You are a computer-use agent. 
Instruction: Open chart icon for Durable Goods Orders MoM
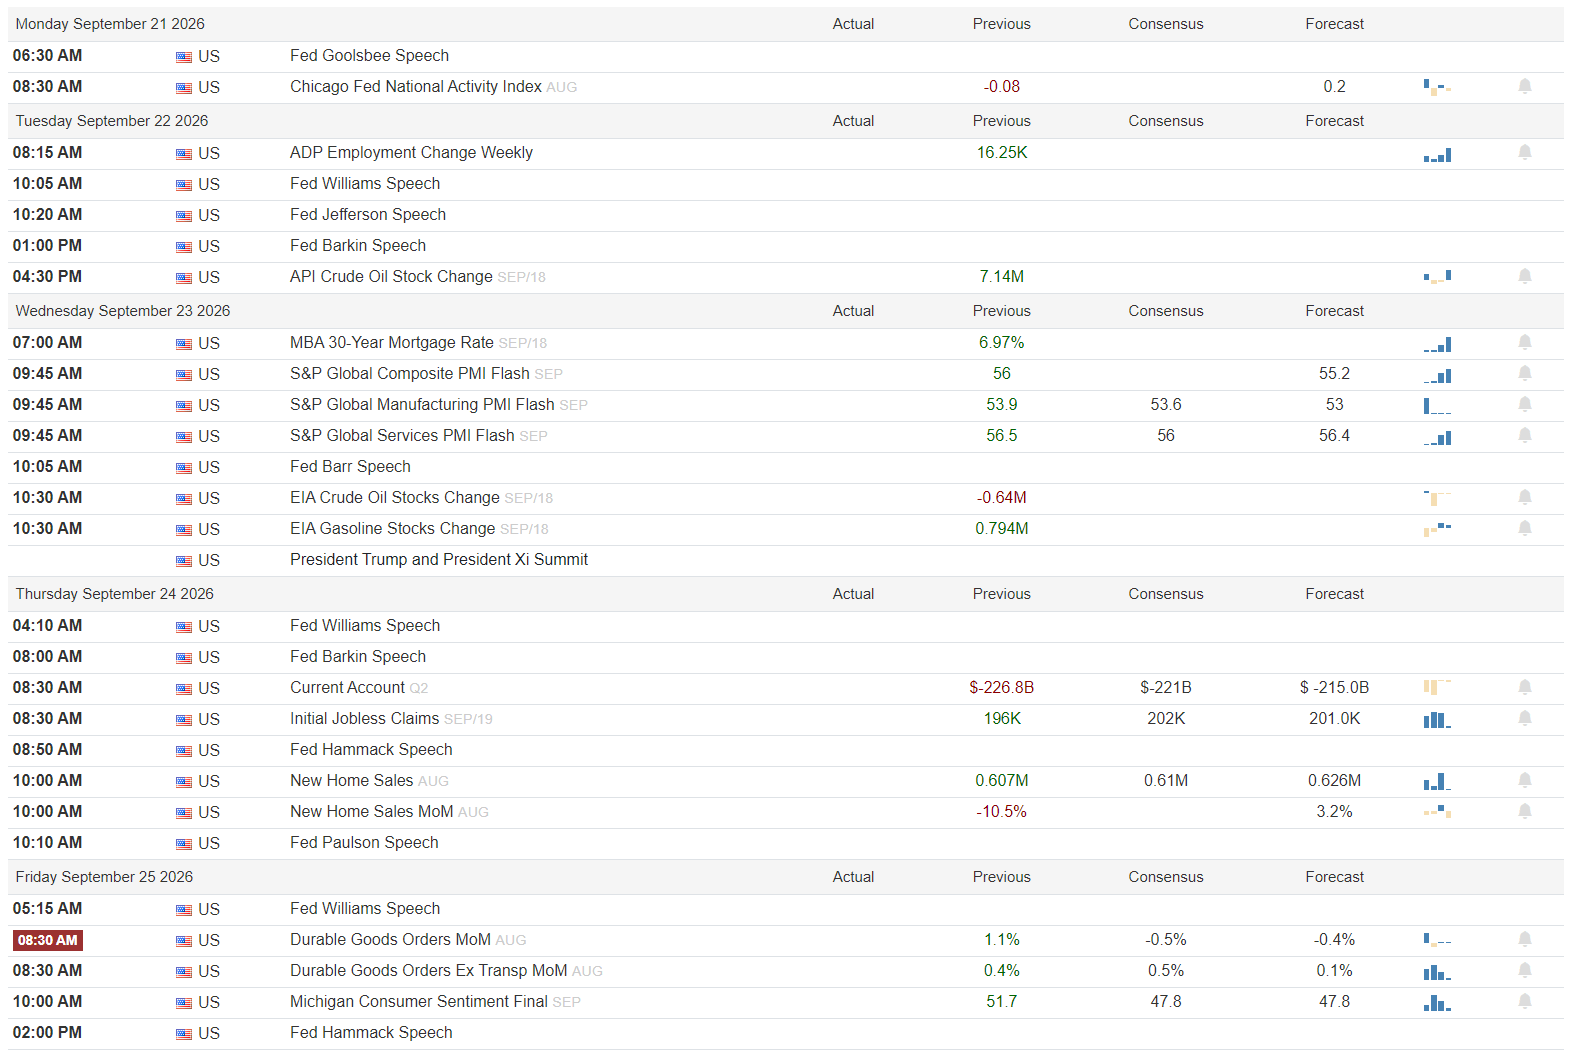[x=1437, y=940]
